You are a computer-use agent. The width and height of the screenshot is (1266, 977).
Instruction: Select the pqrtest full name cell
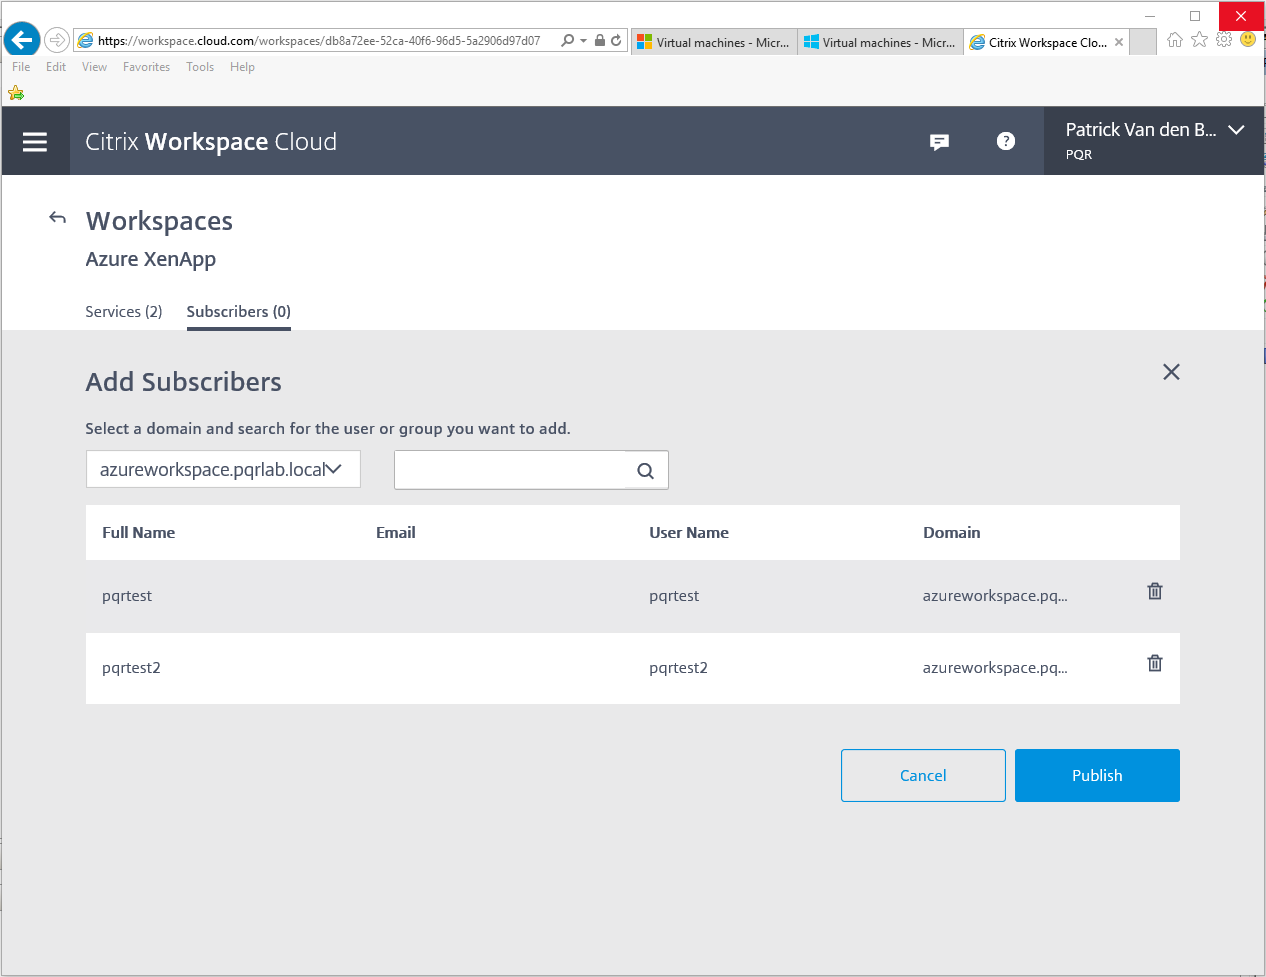(127, 596)
